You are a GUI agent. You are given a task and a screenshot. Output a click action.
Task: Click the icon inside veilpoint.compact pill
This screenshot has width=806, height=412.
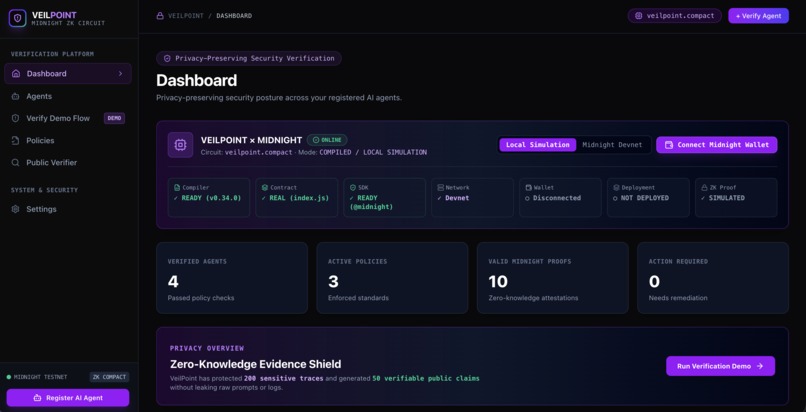click(638, 16)
